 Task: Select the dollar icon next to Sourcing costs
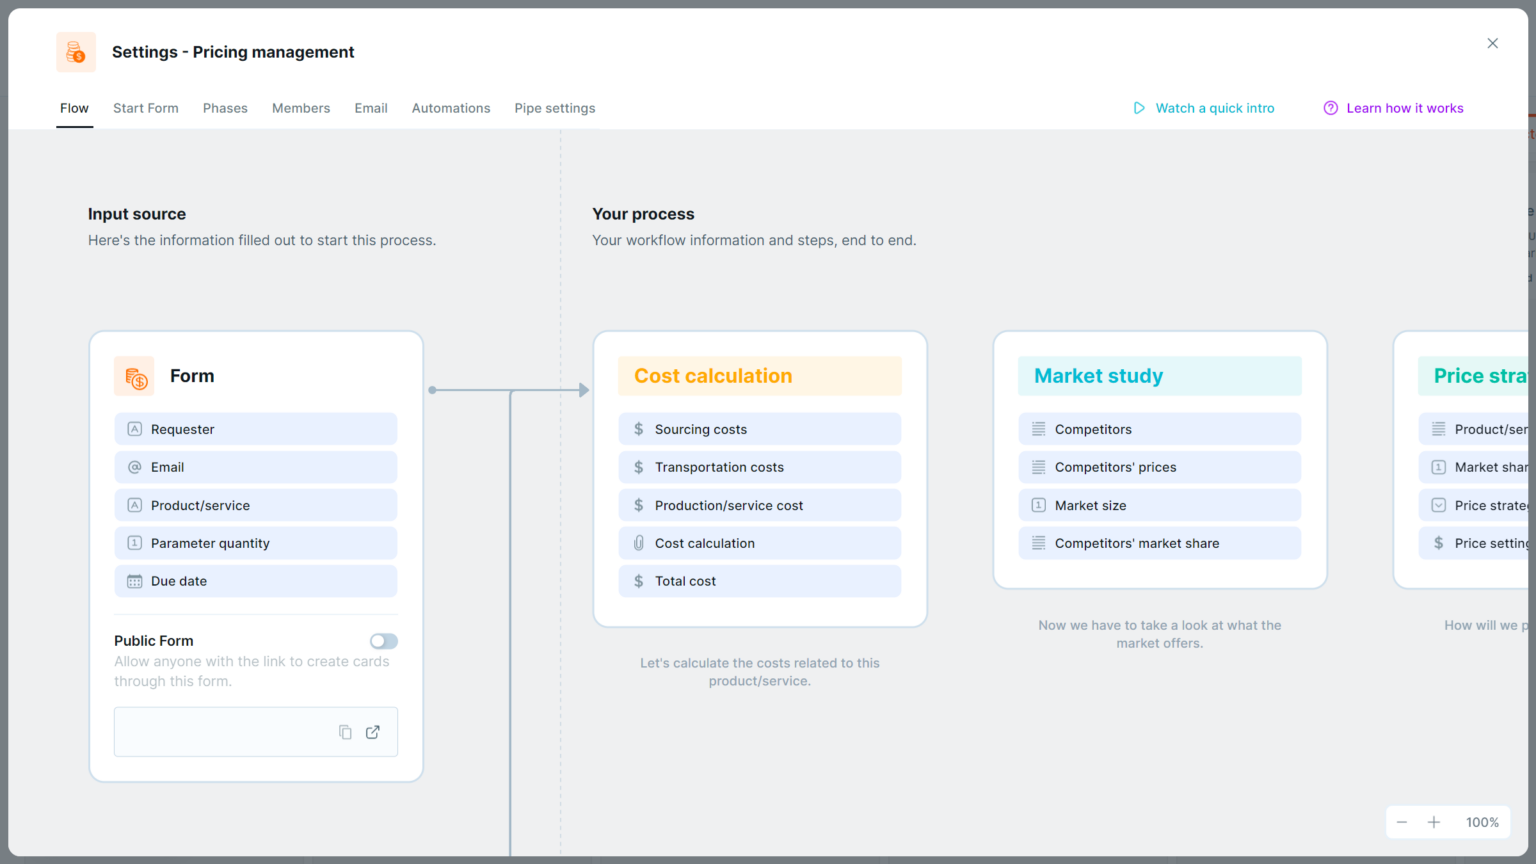(639, 429)
